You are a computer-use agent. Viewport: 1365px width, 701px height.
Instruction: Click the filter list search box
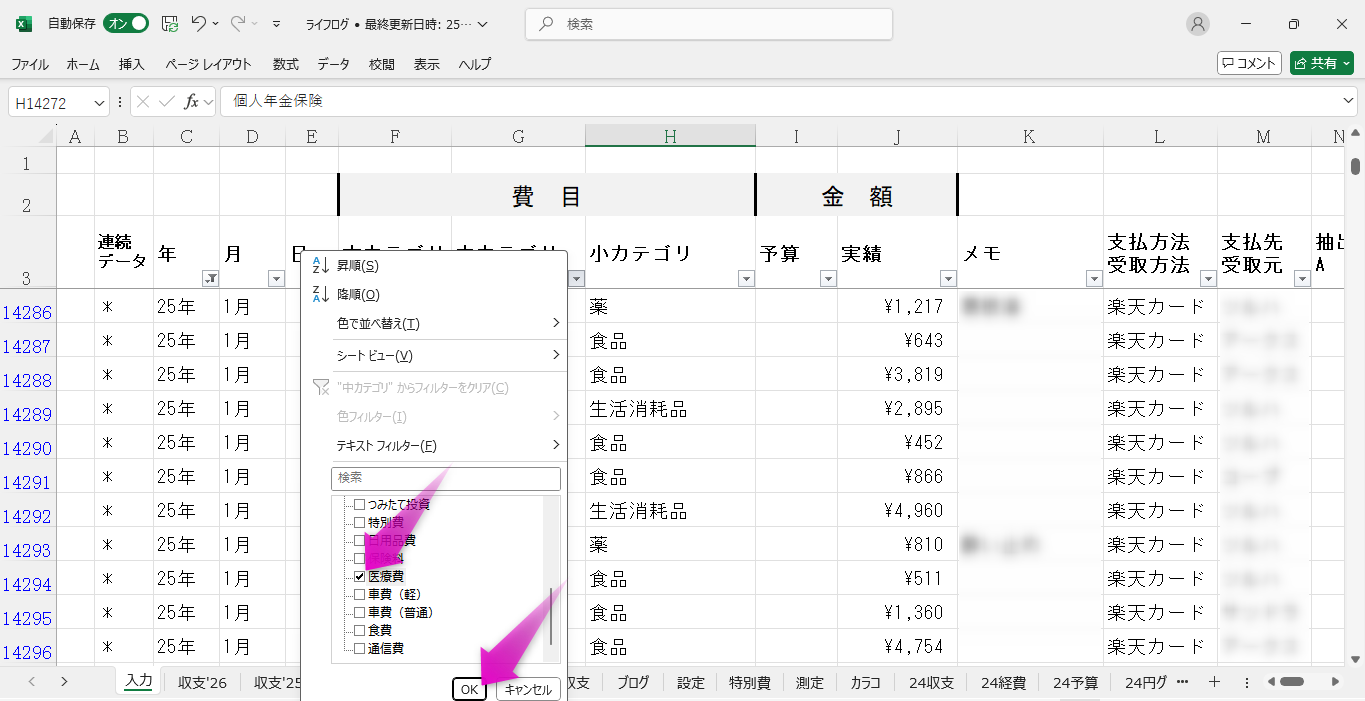coord(446,479)
